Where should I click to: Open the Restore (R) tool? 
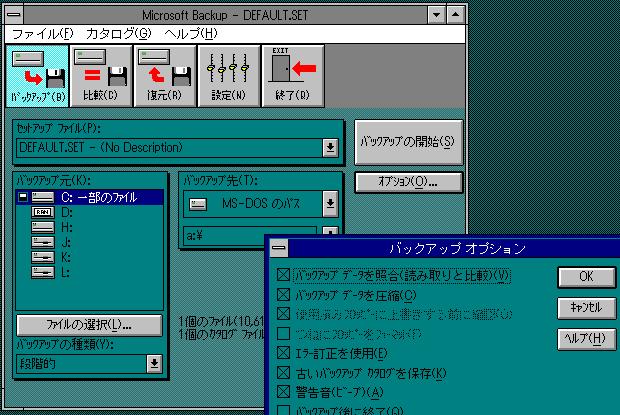click(x=164, y=75)
